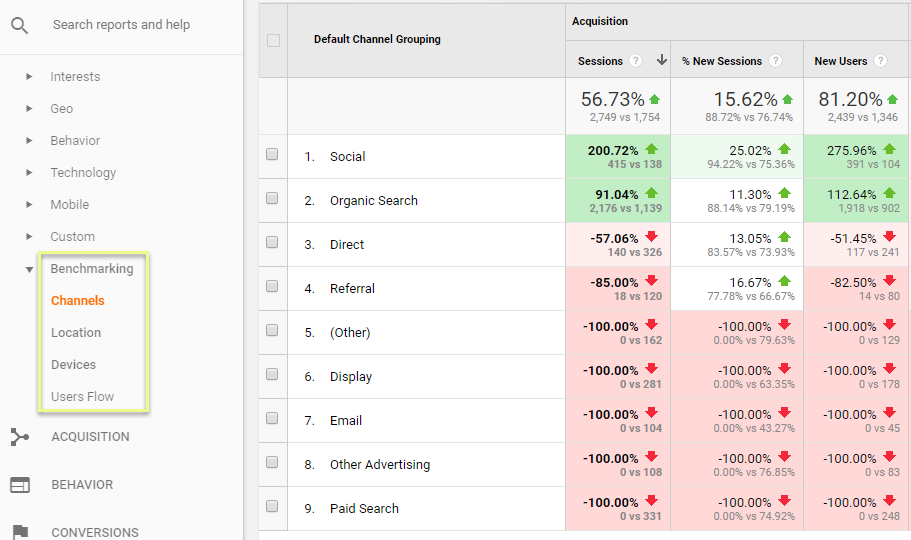Viewport: 911px width, 540px height.
Task: Open the Devices benchmarking report
Action: (73, 364)
